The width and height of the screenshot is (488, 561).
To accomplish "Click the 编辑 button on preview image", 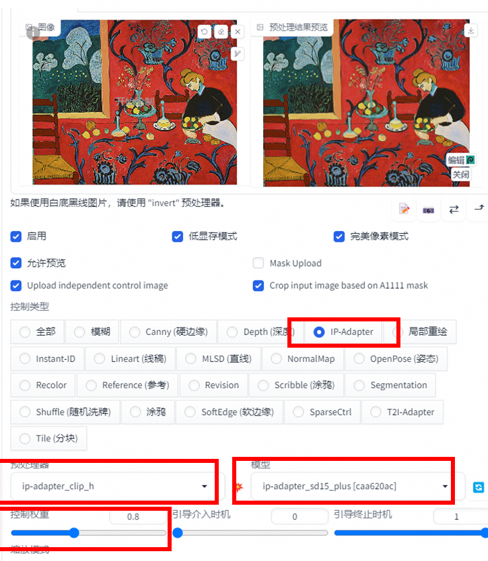I will (x=461, y=160).
